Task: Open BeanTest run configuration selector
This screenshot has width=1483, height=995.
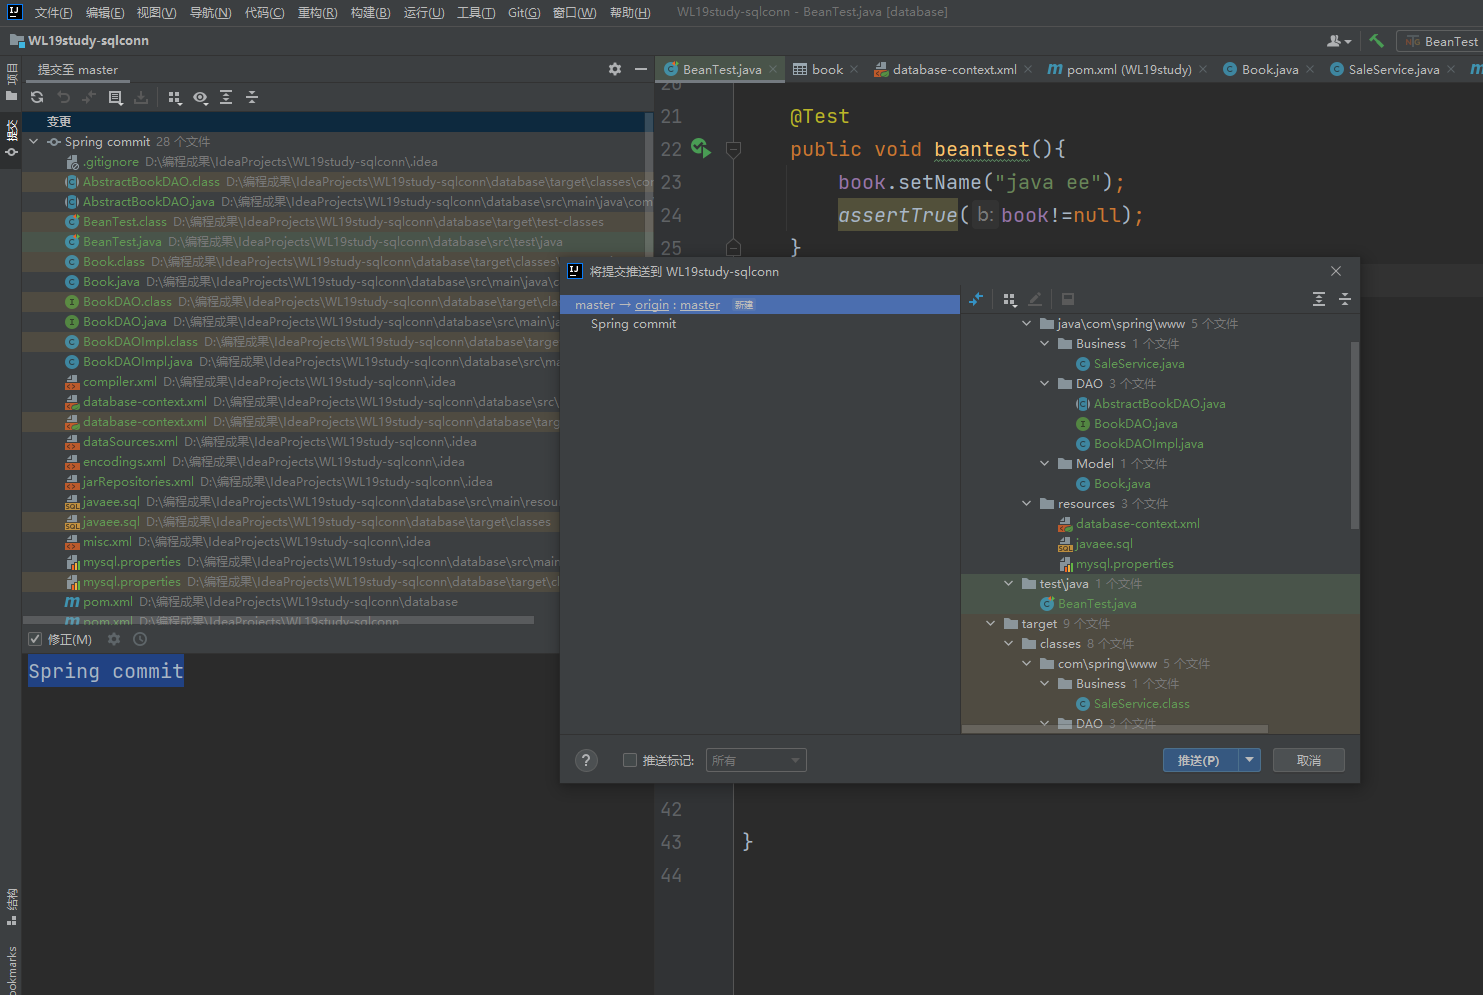Action: point(1440,41)
